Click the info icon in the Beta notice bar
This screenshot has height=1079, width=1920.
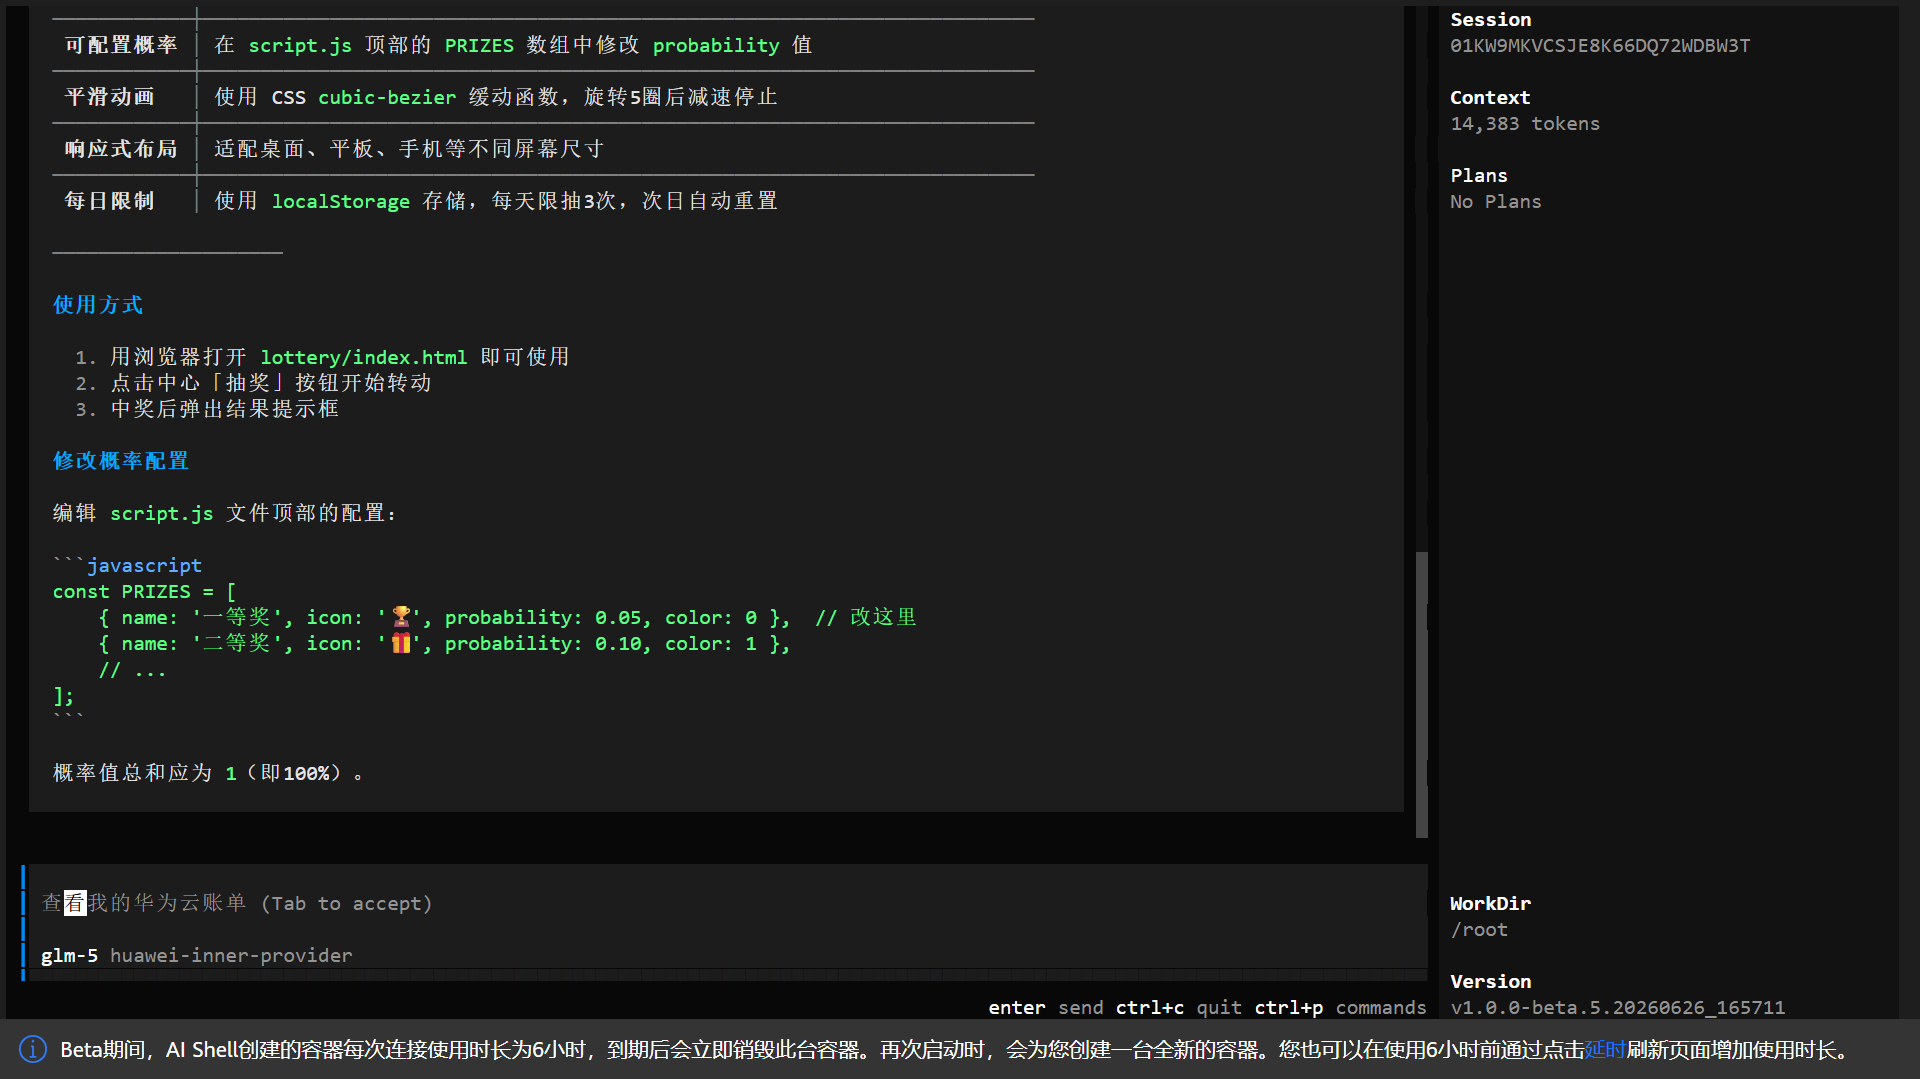(x=33, y=1049)
